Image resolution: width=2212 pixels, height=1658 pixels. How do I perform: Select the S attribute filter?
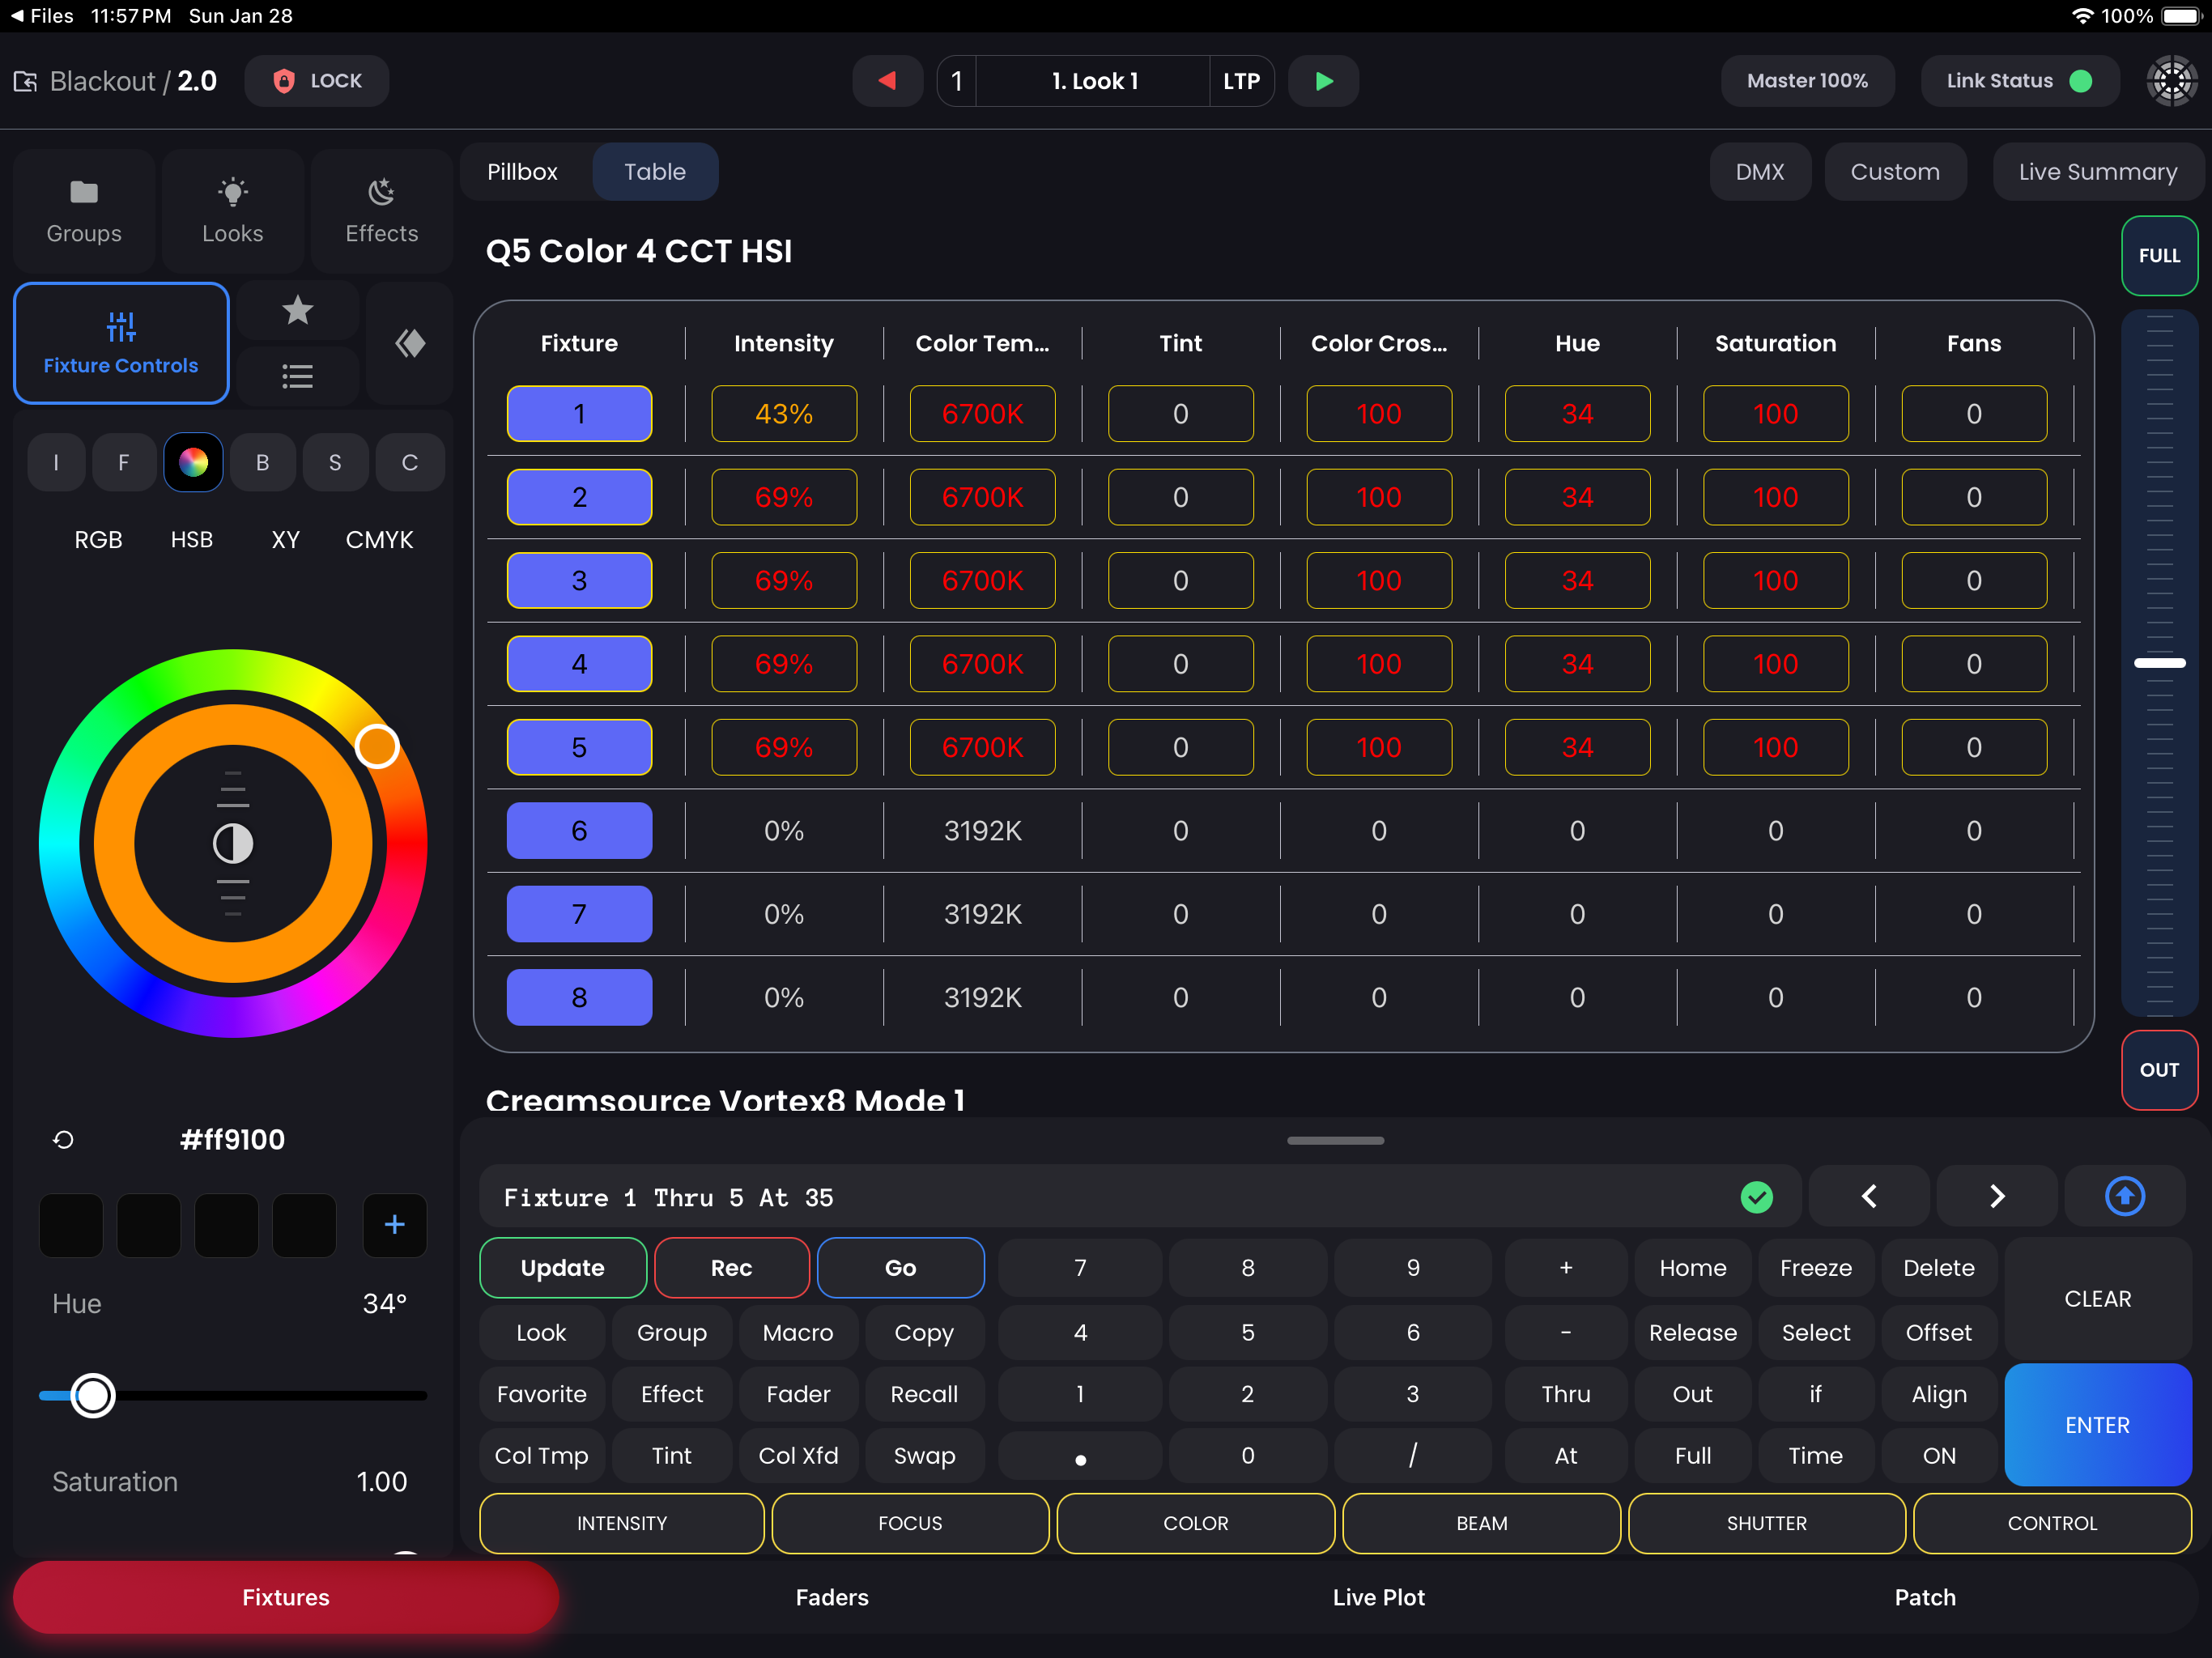(335, 462)
